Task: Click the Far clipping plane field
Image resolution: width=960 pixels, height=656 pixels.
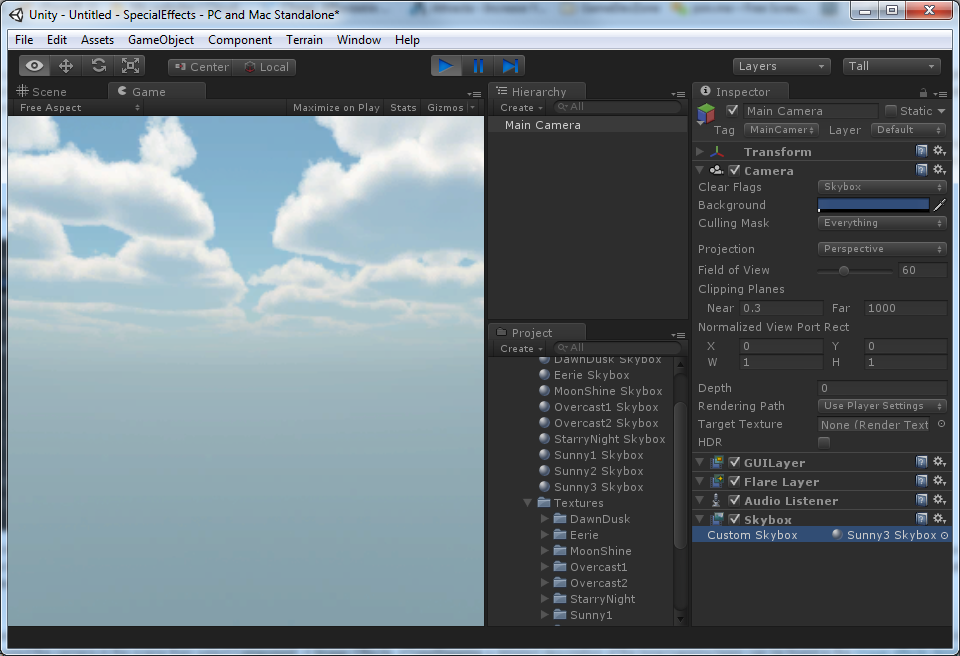Action: click(x=906, y=308)
